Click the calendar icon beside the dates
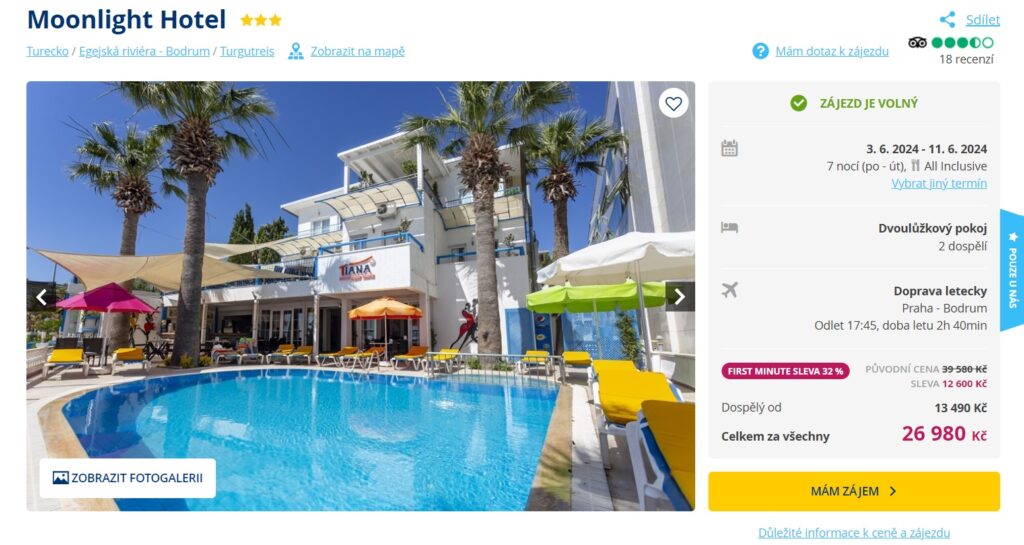 [729, 148]
